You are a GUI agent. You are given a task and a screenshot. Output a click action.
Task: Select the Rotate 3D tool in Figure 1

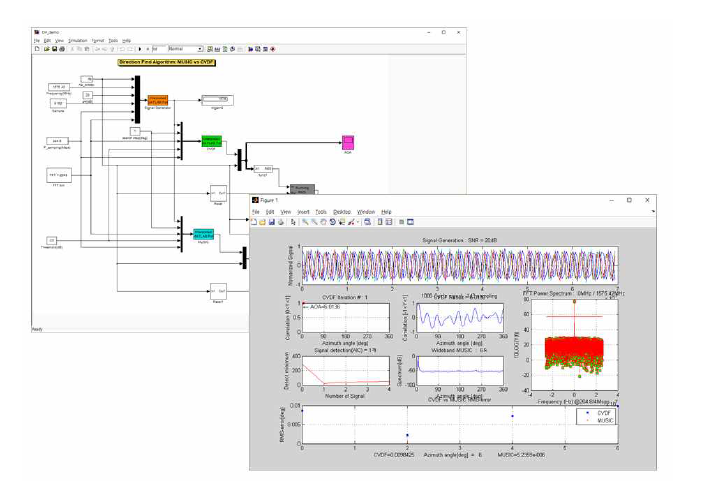(333, 222)
